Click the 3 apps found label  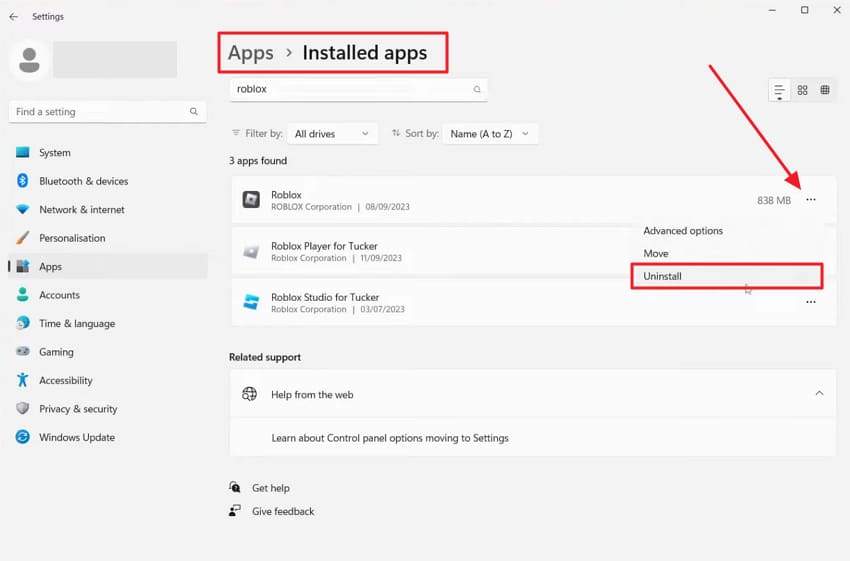[x=258, y=161]
